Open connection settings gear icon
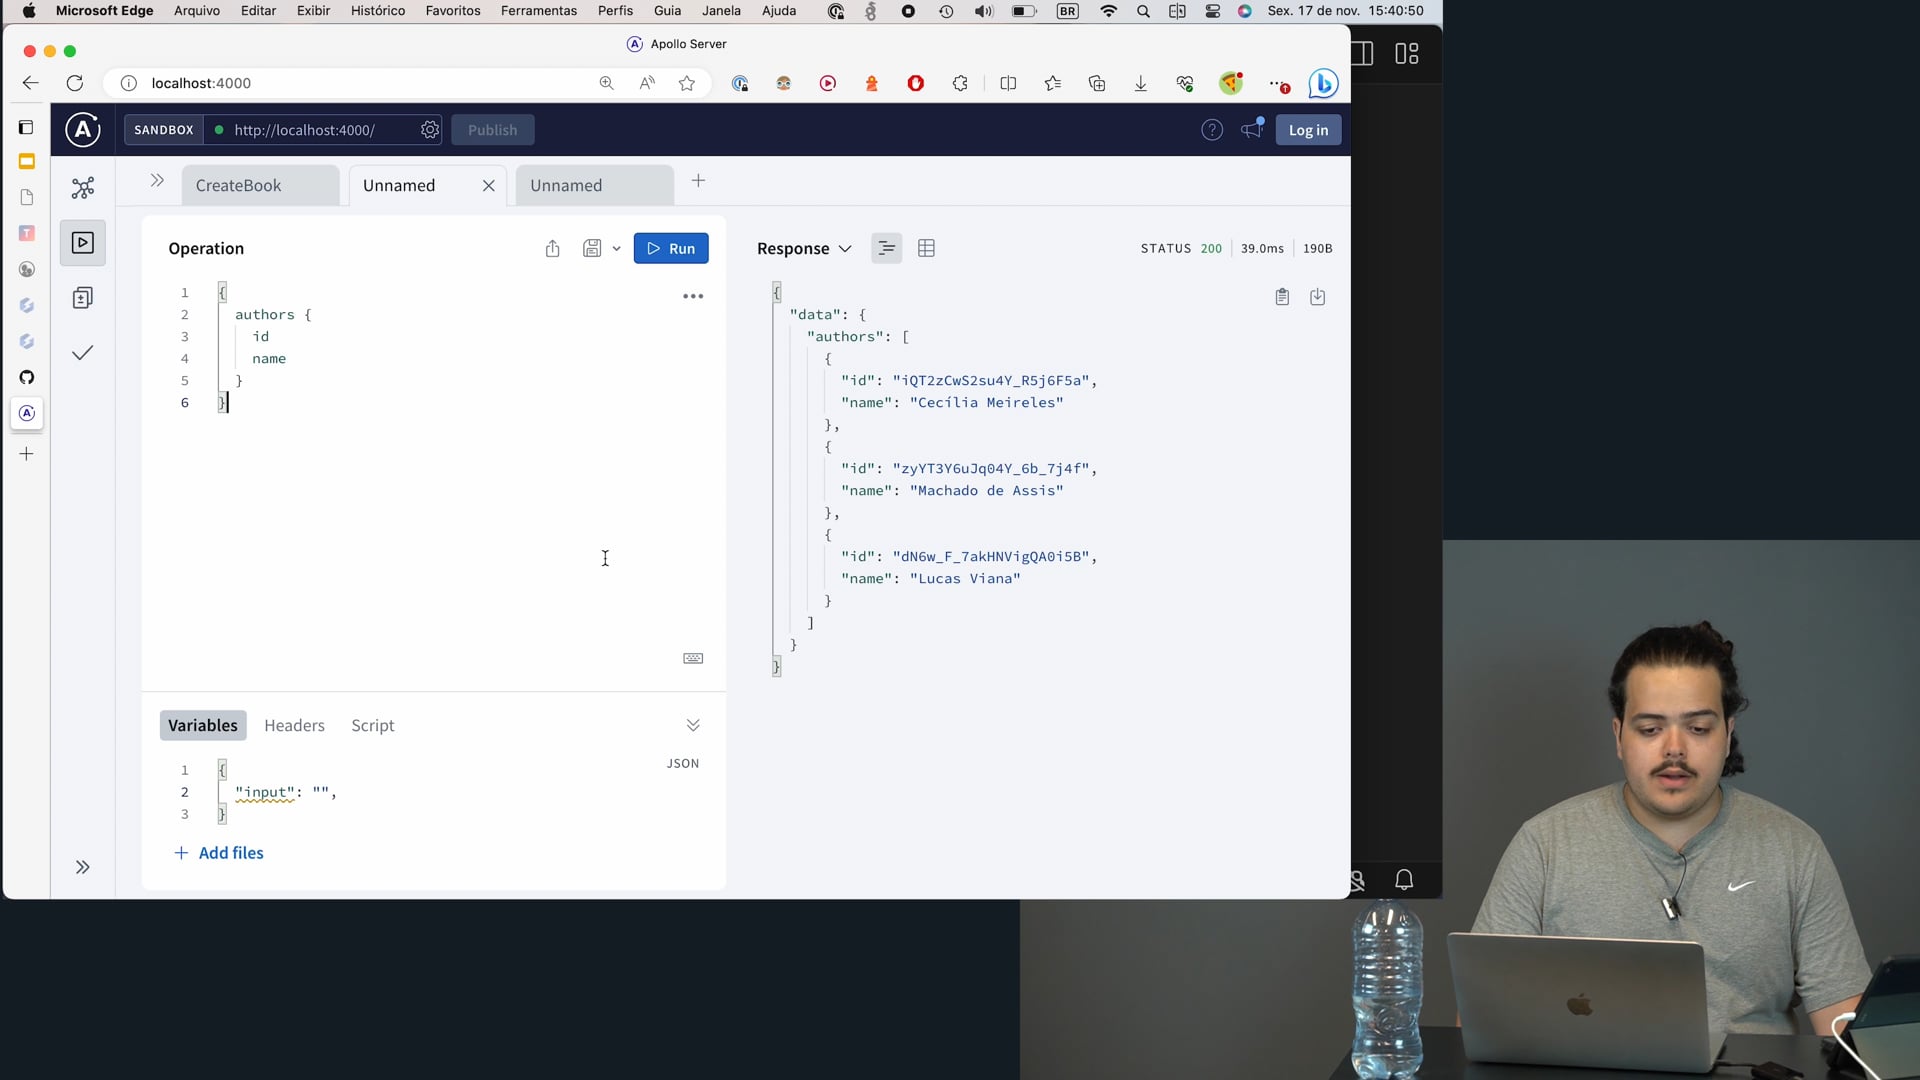This screenshot has height=1080, width=1920. tap(430, 130)
